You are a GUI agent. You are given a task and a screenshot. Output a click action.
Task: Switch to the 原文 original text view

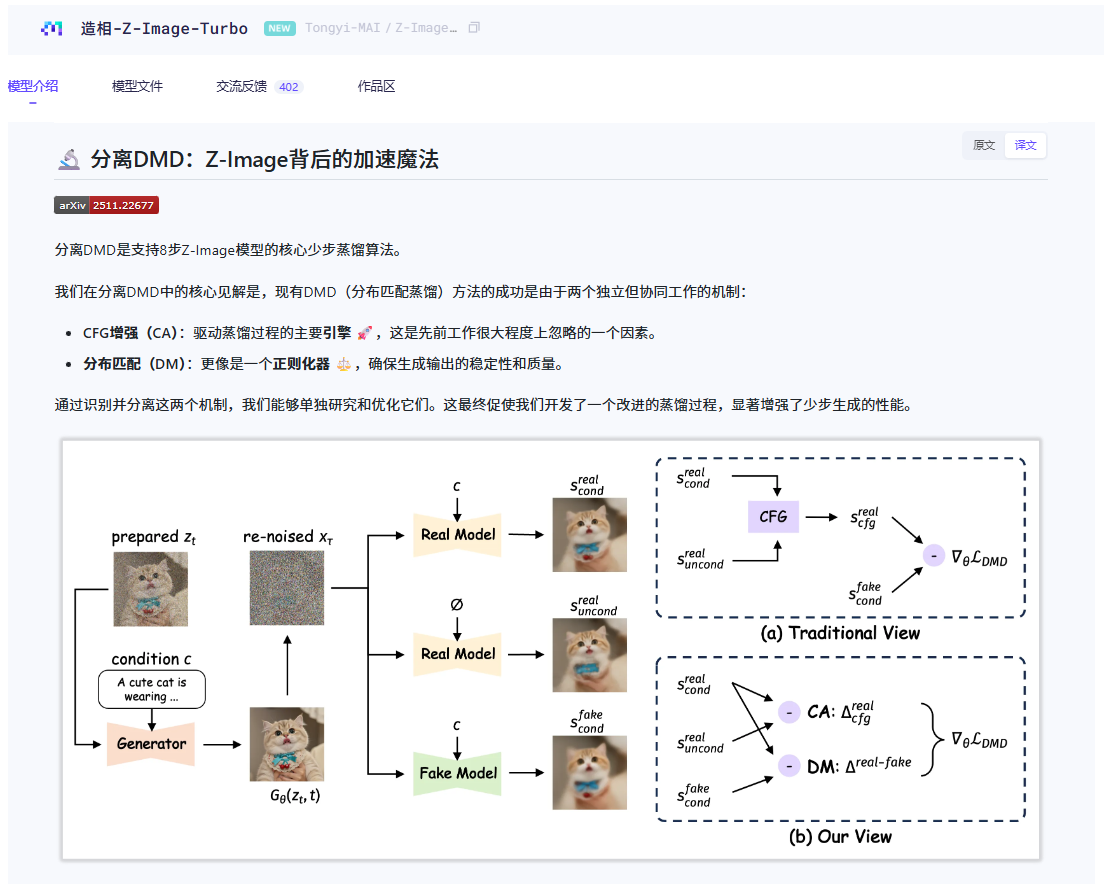982,145
